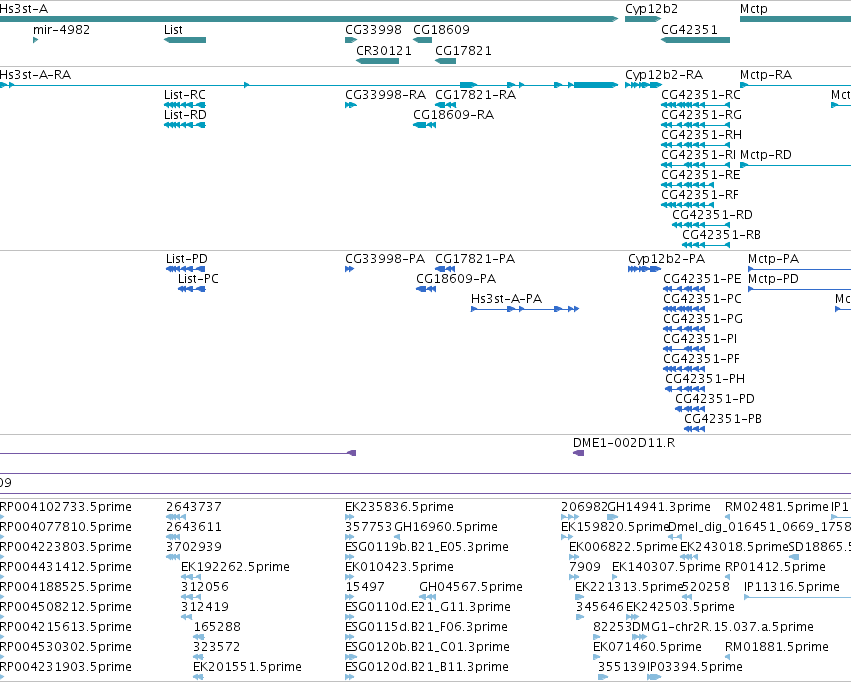Open the Mctp-PA protein label

(773, 259)
